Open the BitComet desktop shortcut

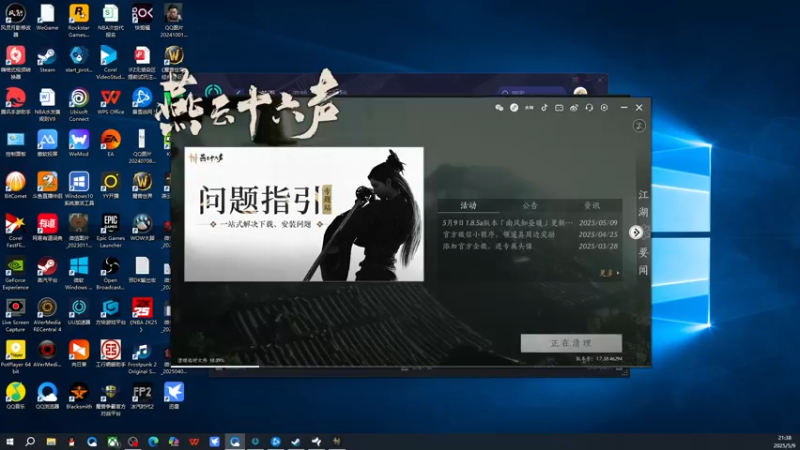tap(15, 186)
